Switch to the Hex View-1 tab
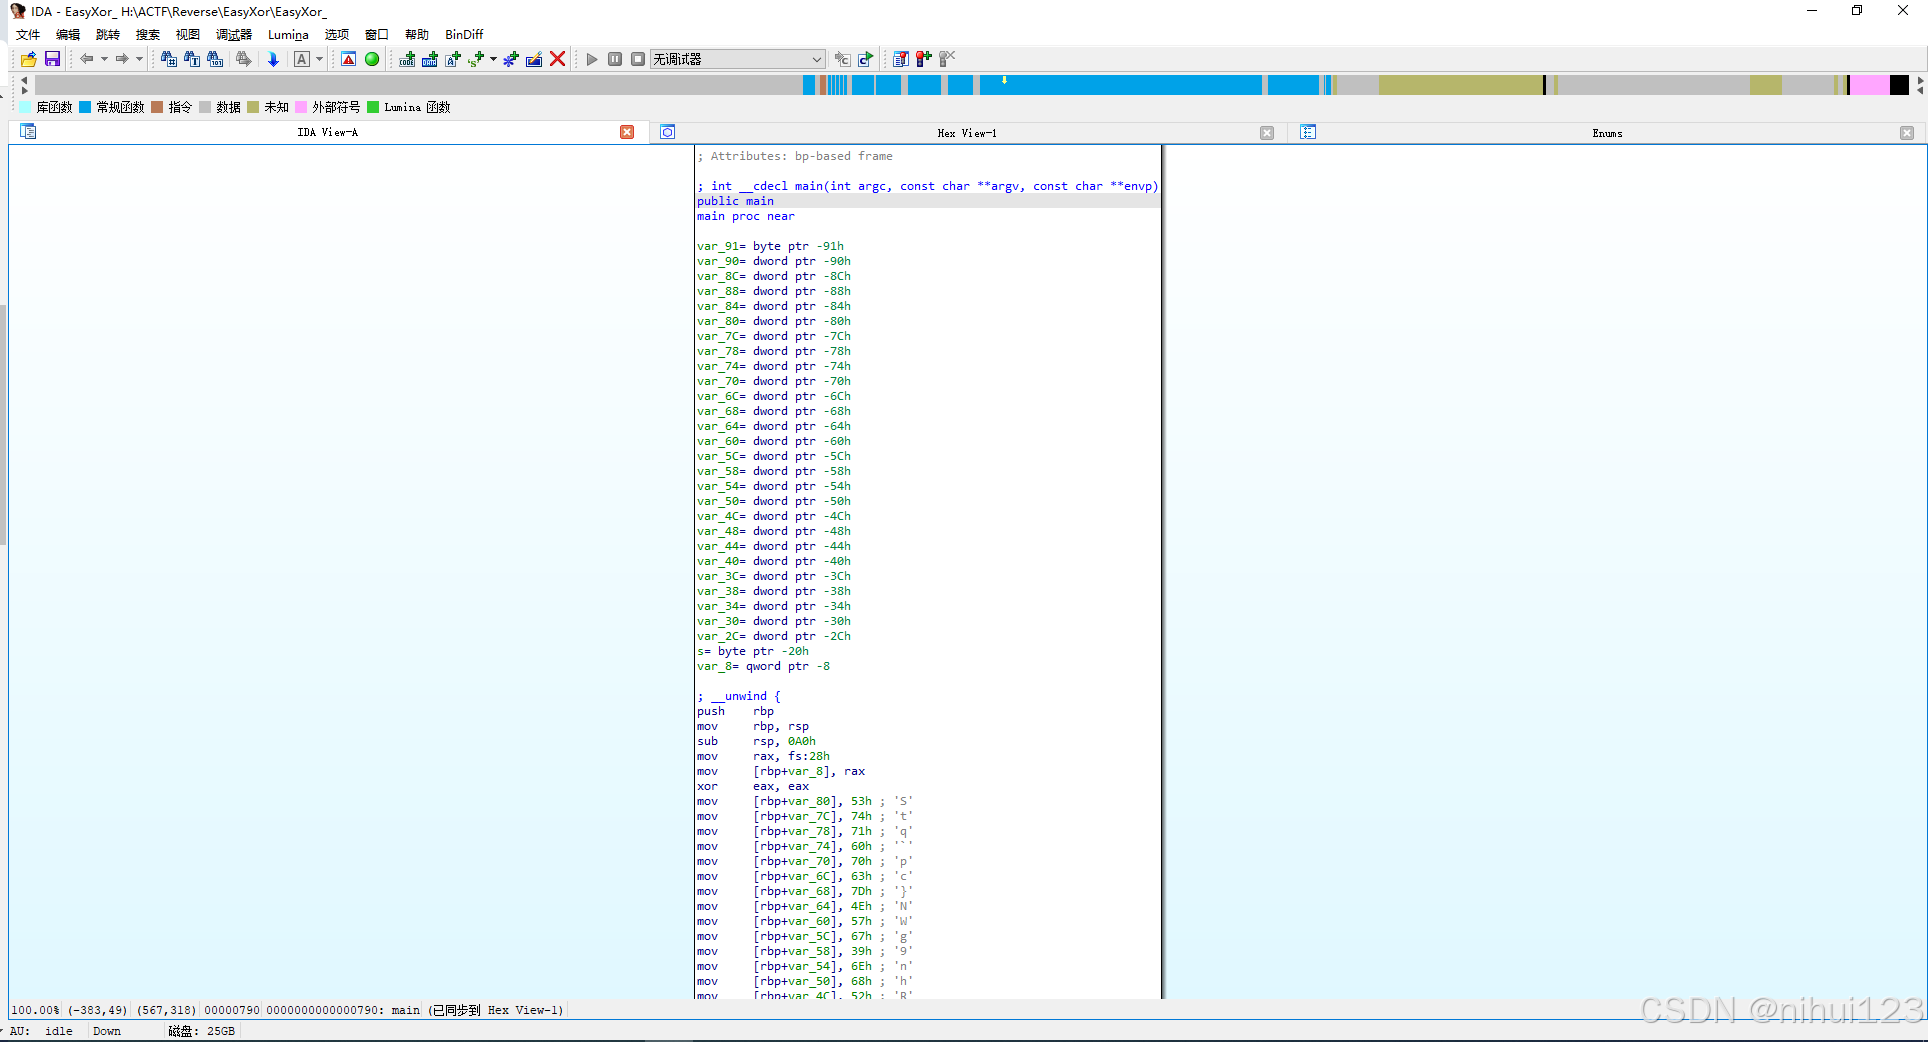 [967, 133]
